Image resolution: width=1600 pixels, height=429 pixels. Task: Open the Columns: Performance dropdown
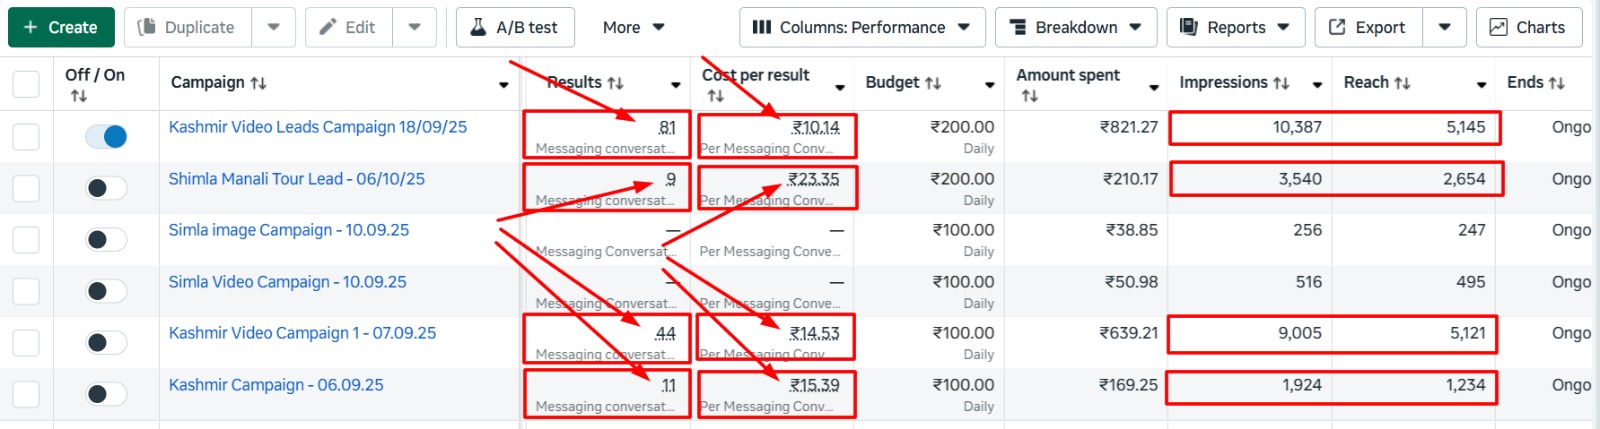[861, 27]
